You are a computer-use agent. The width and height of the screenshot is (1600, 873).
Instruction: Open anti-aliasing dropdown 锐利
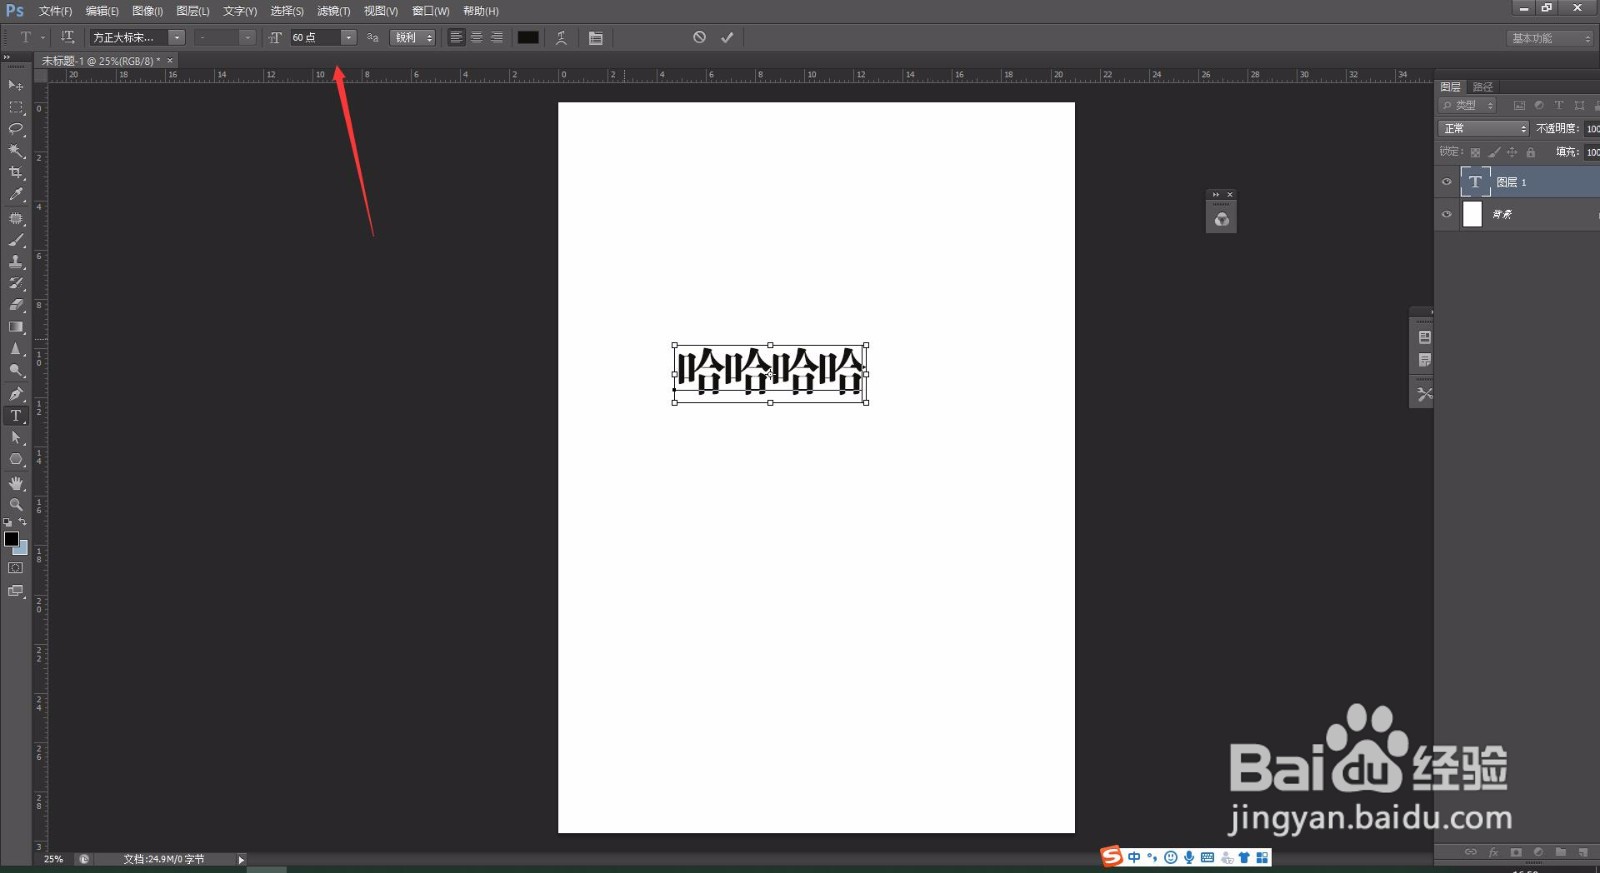[413, 37]
